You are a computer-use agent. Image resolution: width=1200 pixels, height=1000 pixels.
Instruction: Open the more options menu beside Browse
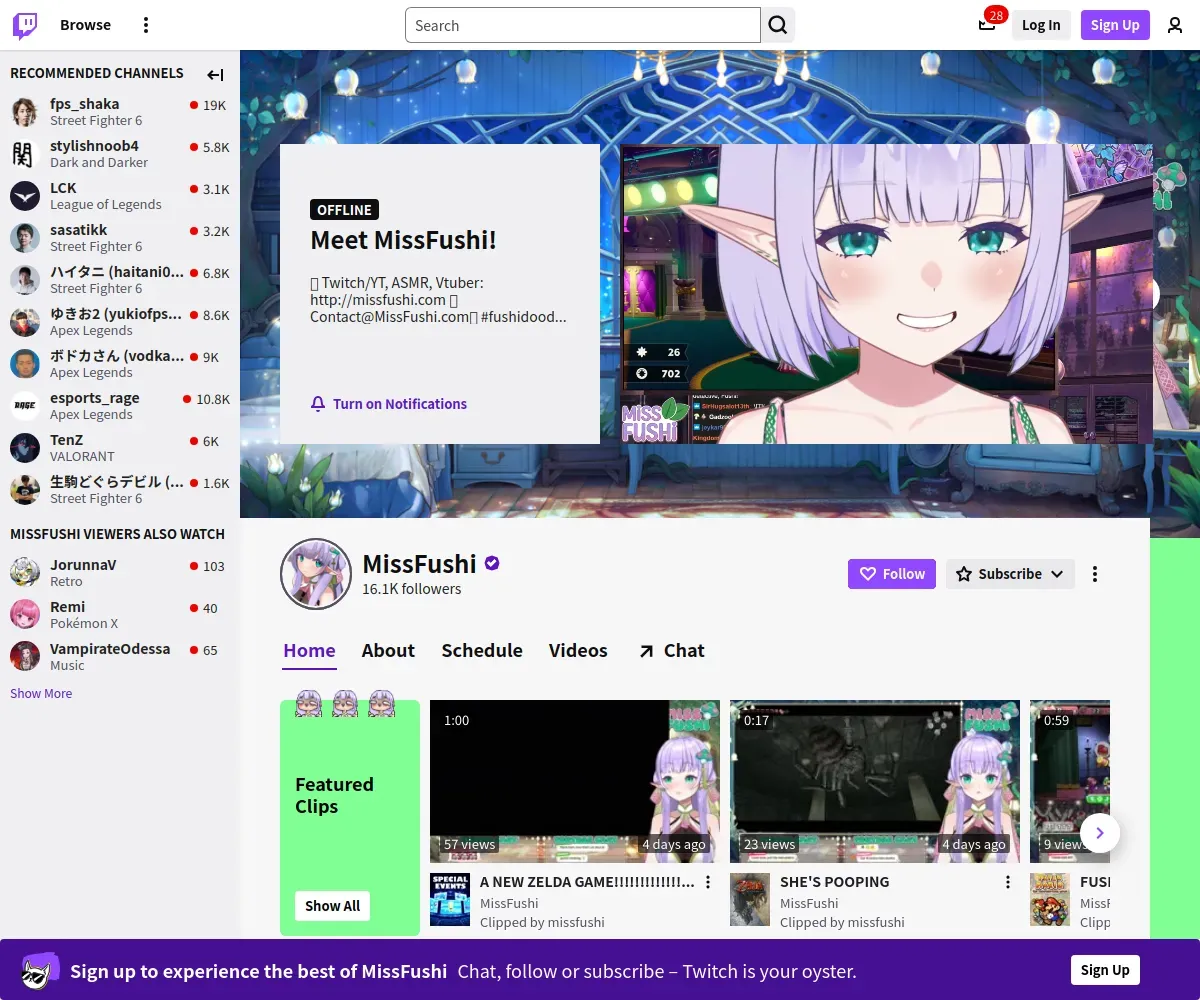pos(146,25)
